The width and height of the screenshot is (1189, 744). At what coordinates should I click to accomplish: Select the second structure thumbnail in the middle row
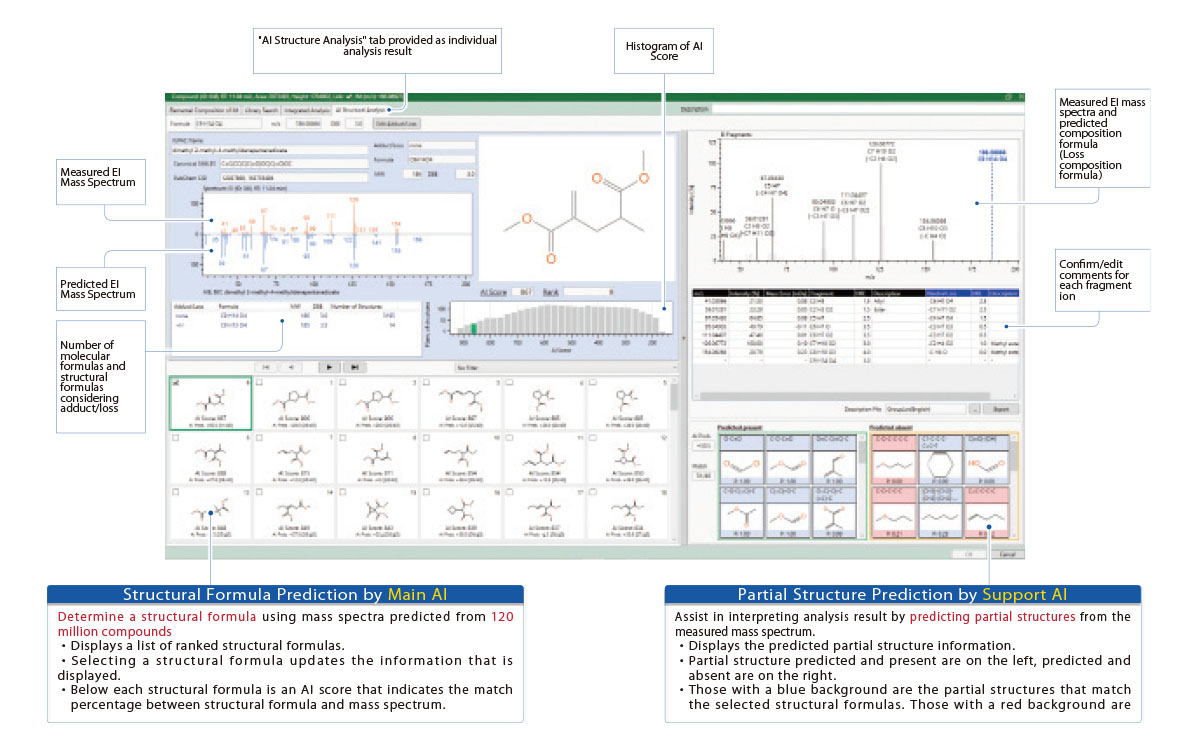(x=294, y=458)
